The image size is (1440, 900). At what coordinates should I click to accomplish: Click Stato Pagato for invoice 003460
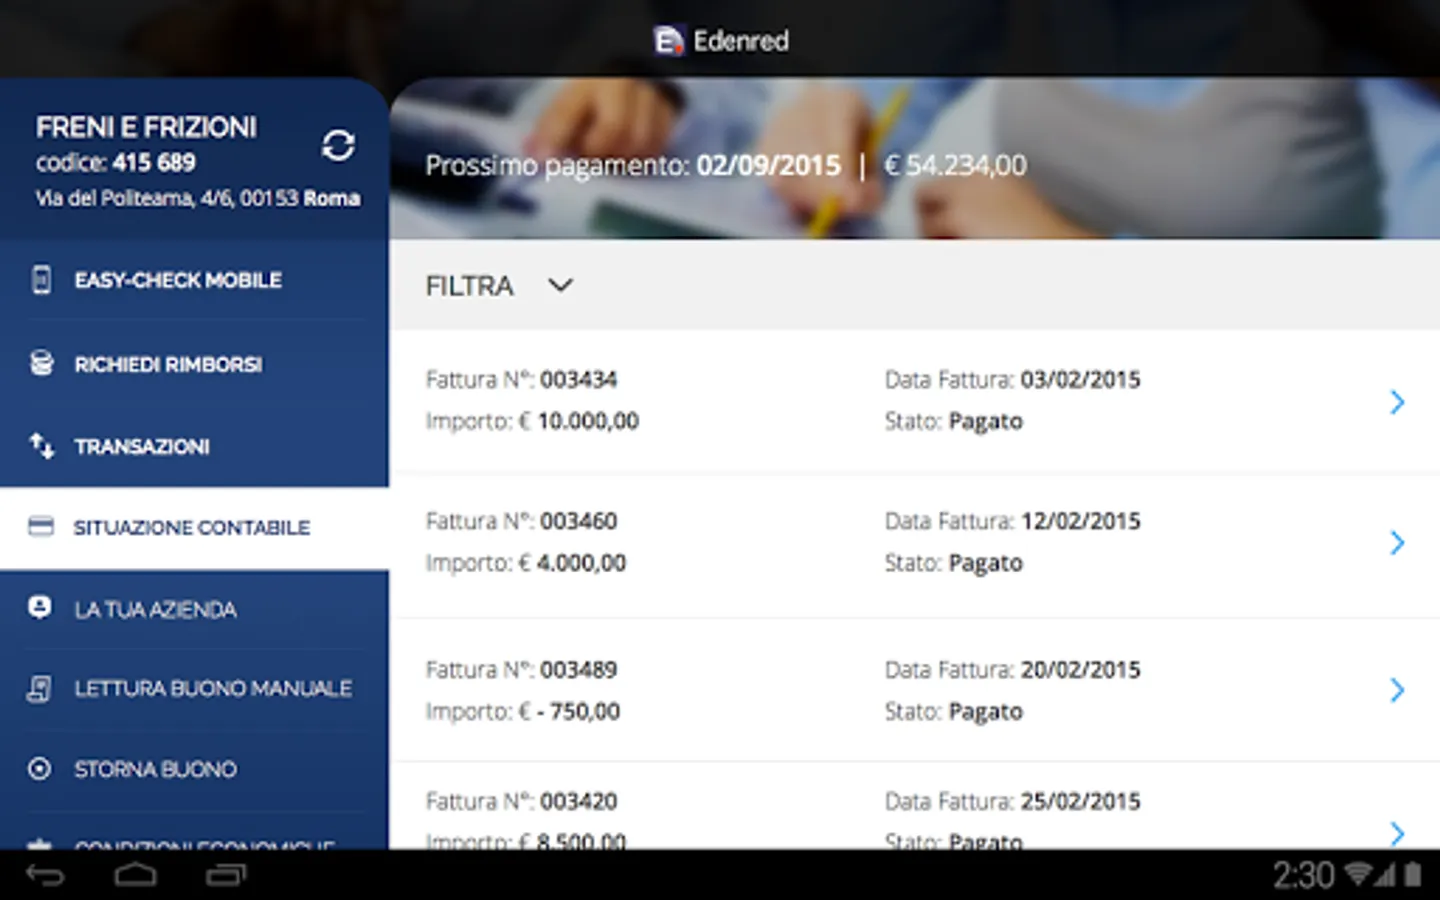[x=954, y=564]
